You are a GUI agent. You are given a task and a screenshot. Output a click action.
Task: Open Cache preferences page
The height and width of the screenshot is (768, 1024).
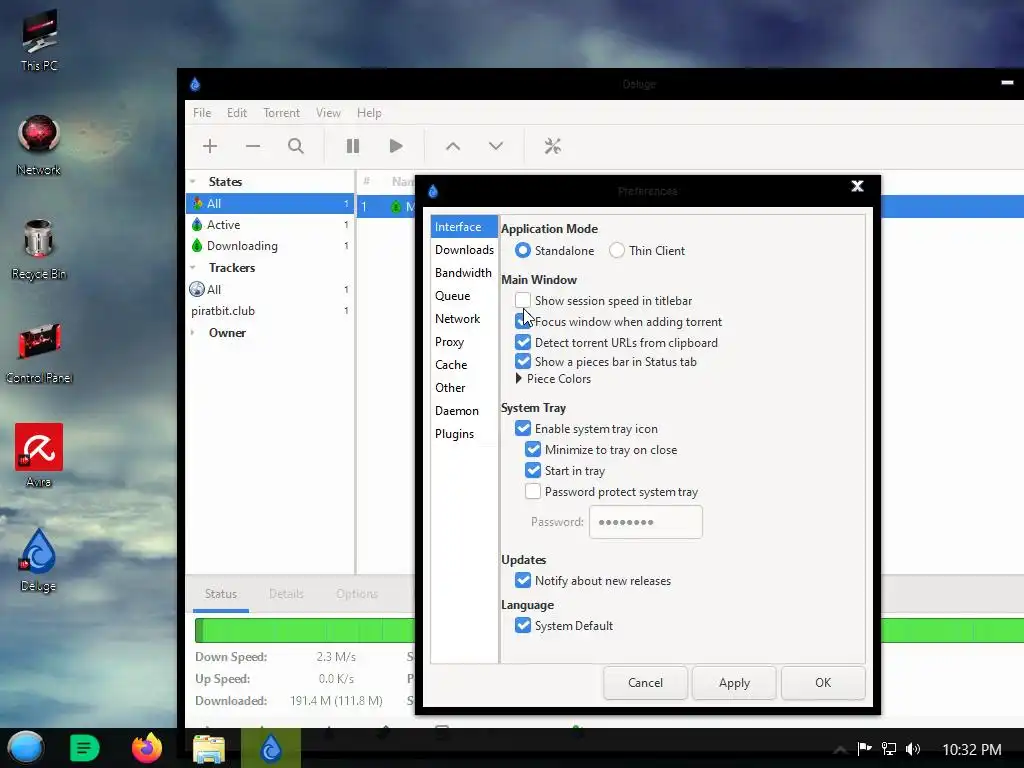464,364
